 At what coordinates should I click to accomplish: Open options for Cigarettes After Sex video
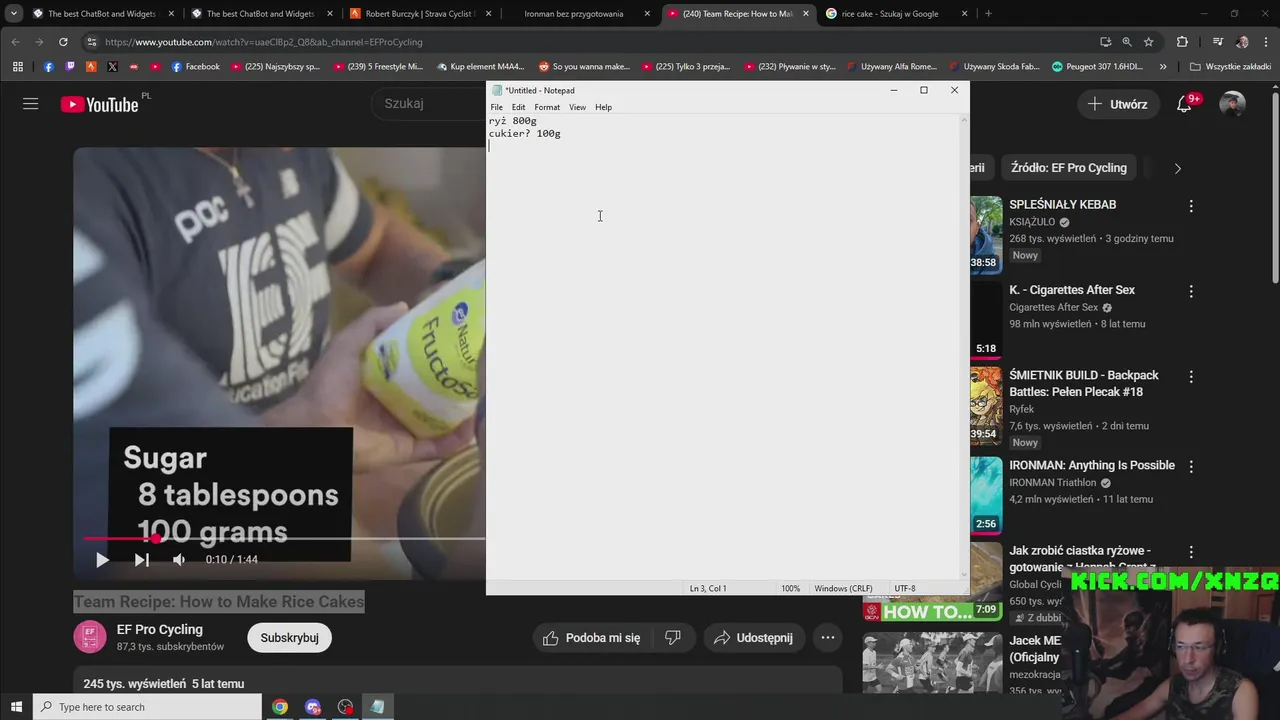pyautogui.click(x=1190, y=291)
